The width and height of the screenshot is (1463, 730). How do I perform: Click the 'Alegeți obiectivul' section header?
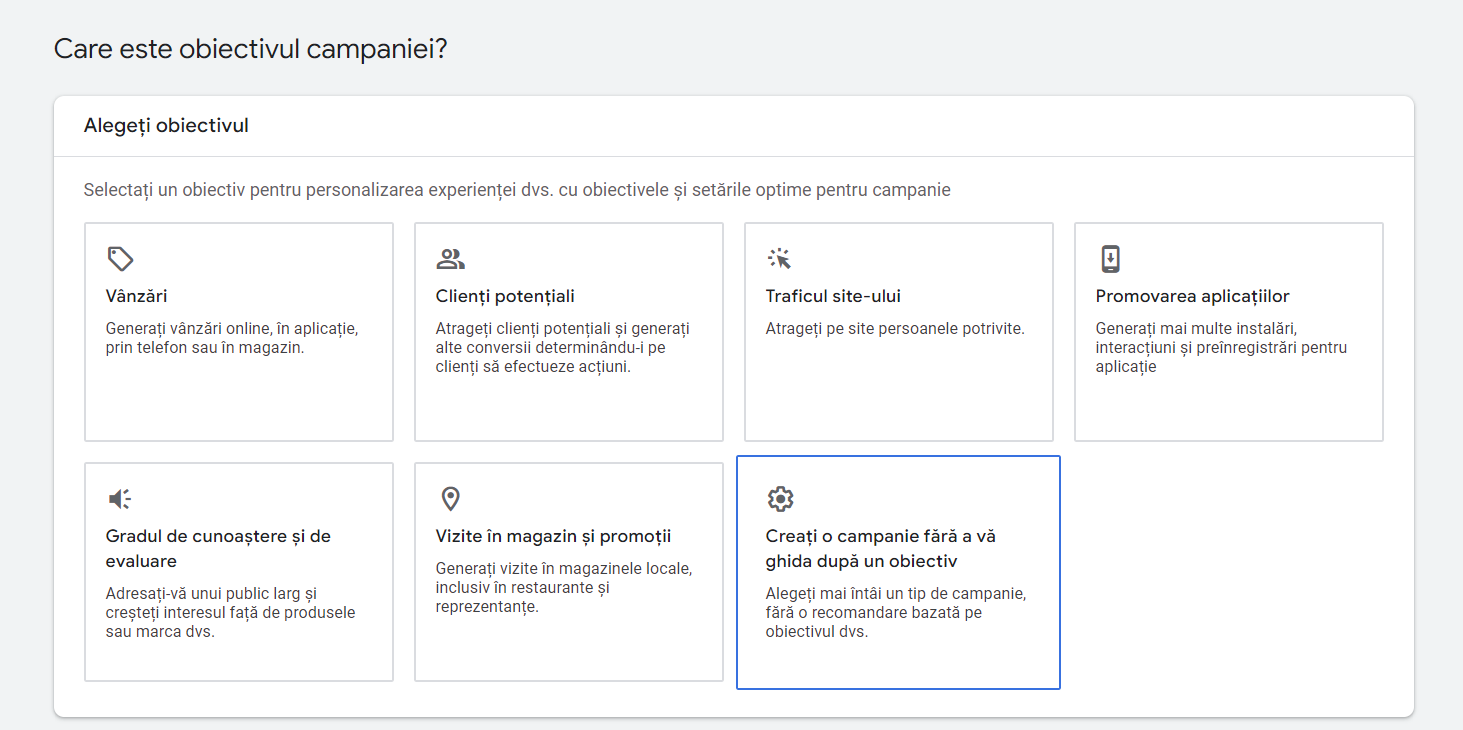(x=166, y=126)
